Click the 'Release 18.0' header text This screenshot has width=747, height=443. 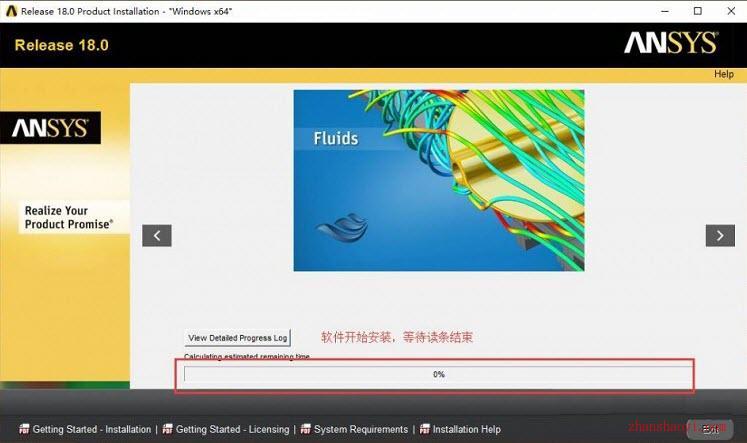tap(61, 45)
